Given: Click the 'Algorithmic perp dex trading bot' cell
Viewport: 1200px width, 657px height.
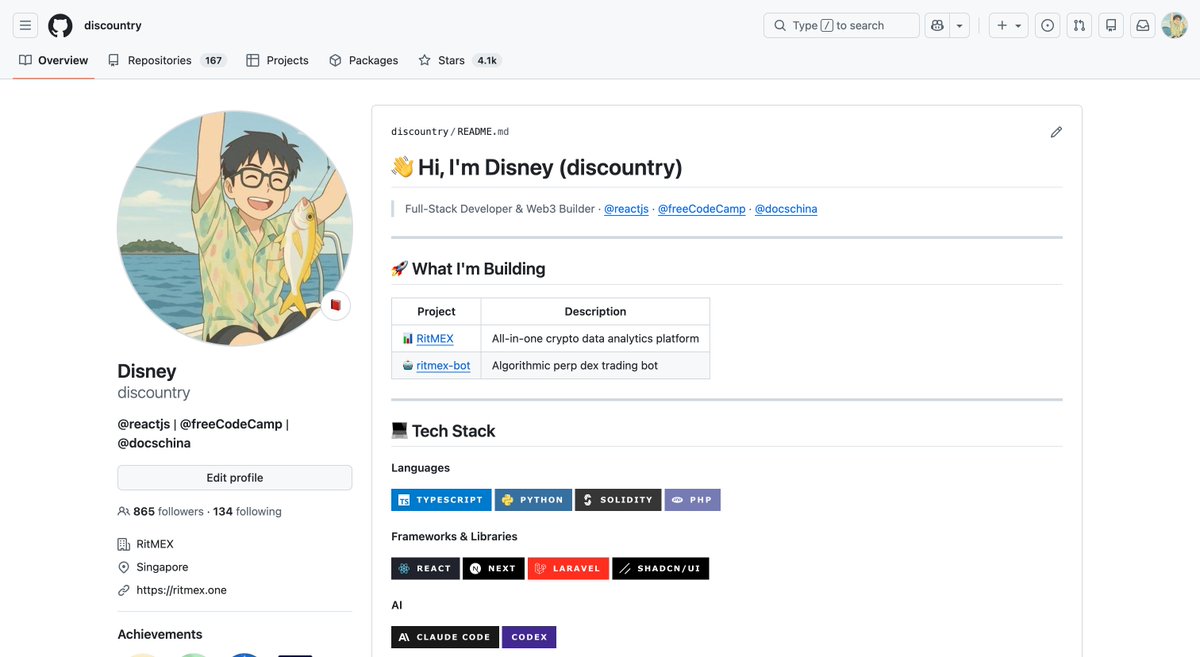Looking at the screenshot, I should (x=595, y=366).
